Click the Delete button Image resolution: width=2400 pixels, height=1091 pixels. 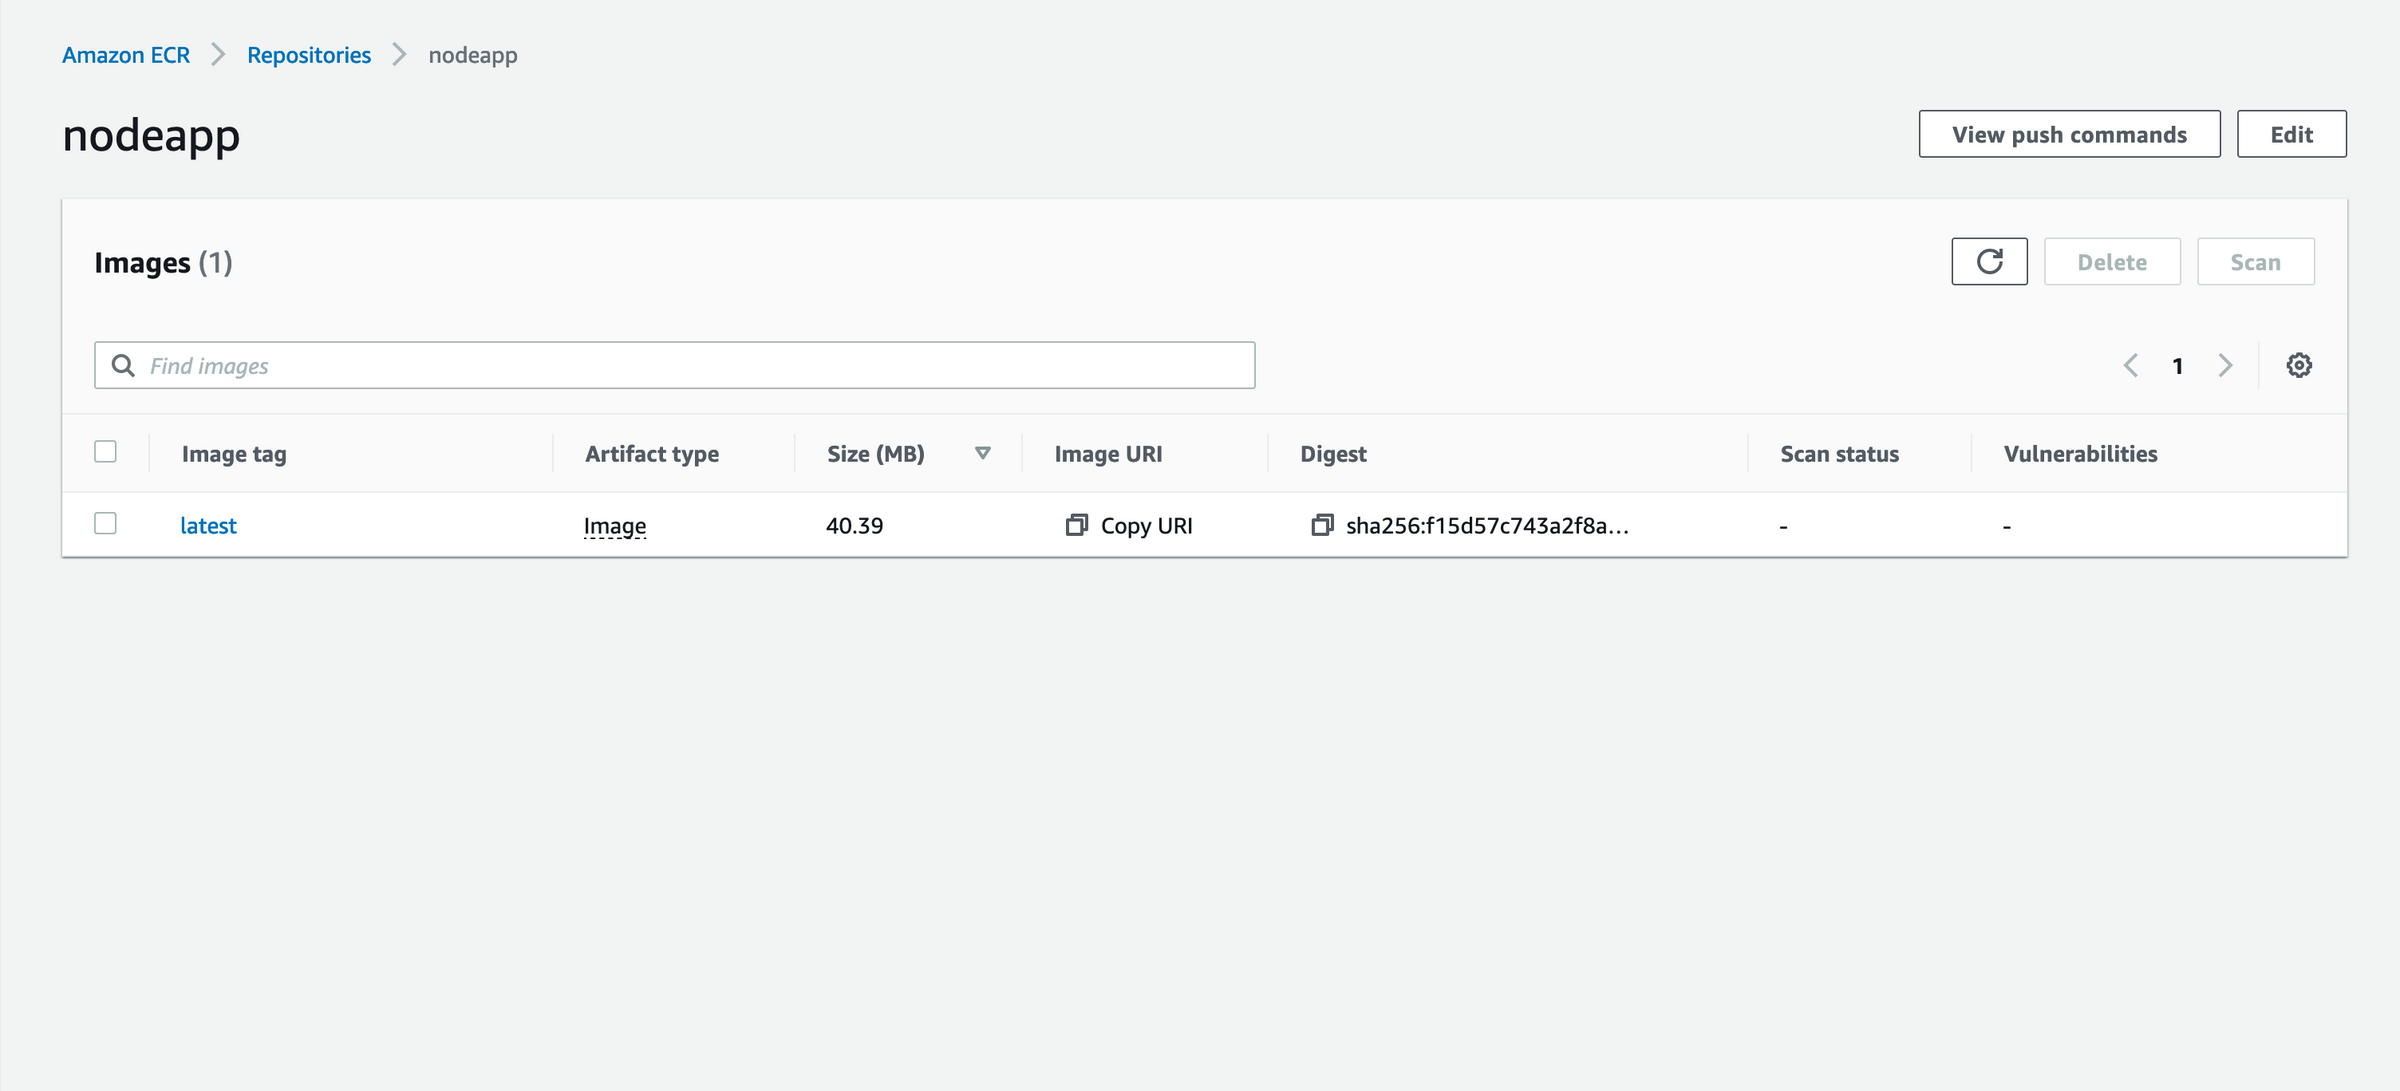pos(2112,261)
